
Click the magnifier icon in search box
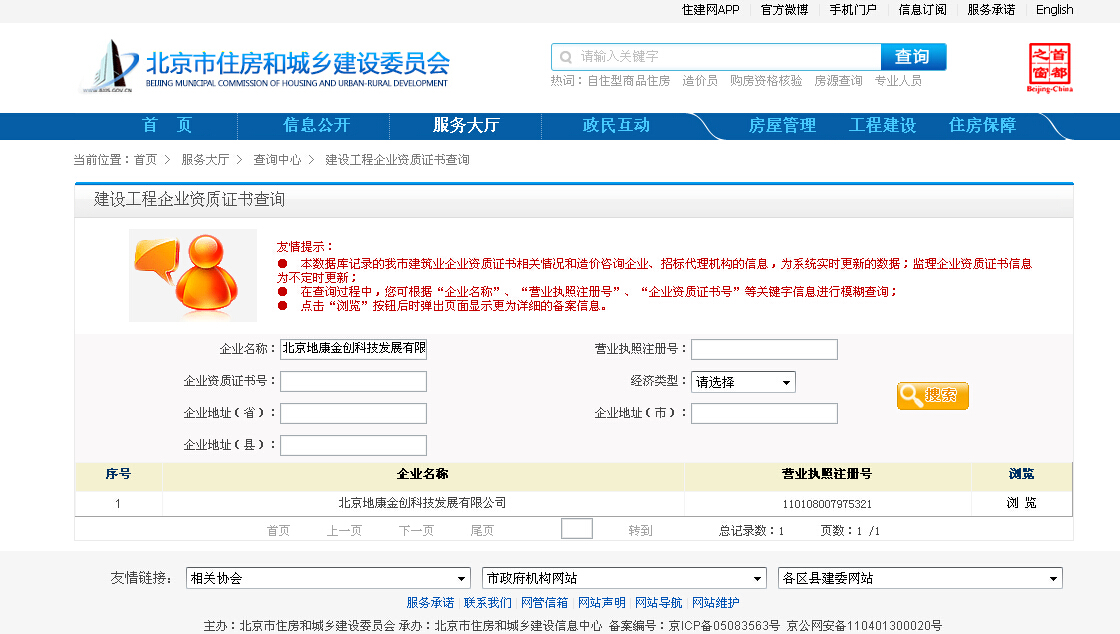click(x=567, y=57)
